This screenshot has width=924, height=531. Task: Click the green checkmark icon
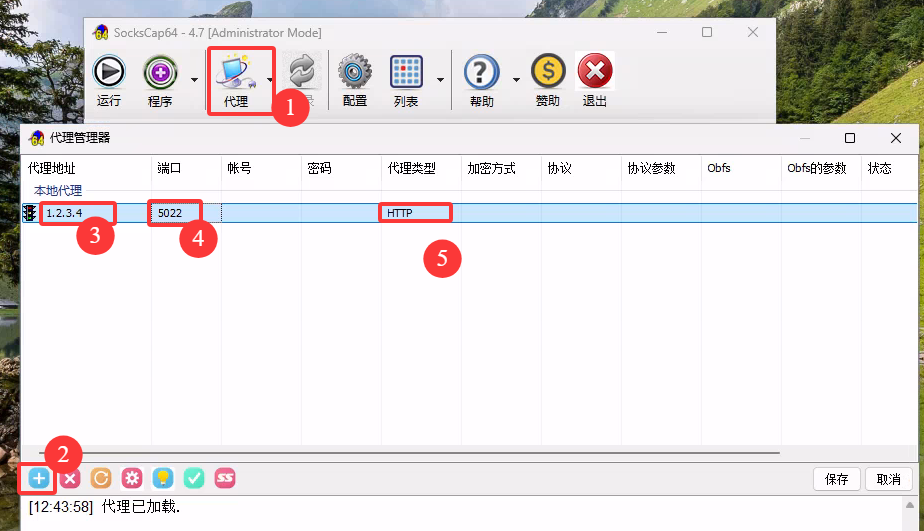(x=194, y=478)
